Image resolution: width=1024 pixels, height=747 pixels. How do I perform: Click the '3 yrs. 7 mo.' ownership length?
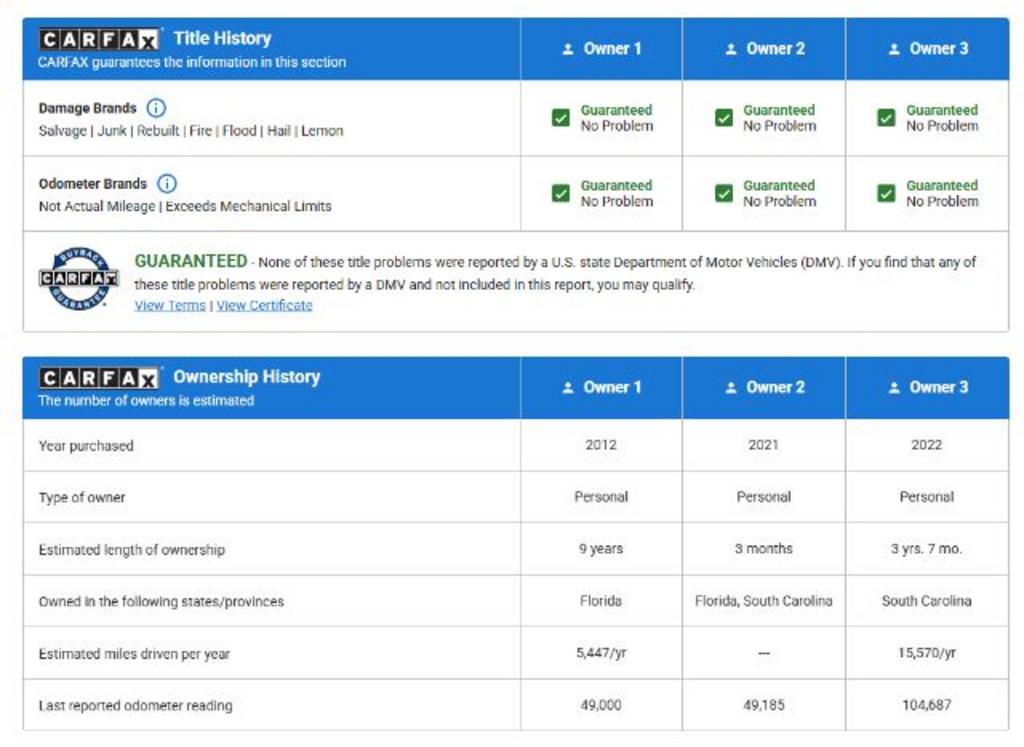coord(927,548)
